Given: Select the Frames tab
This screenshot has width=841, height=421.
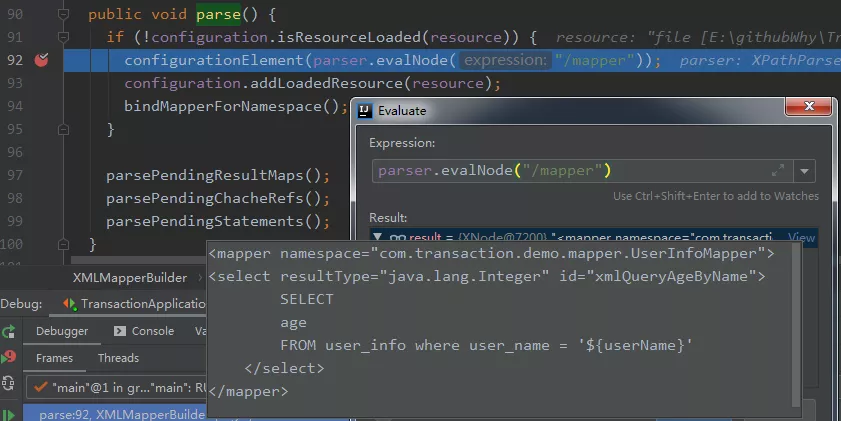Looking at the screenshot, I should [x=54, y=358].
